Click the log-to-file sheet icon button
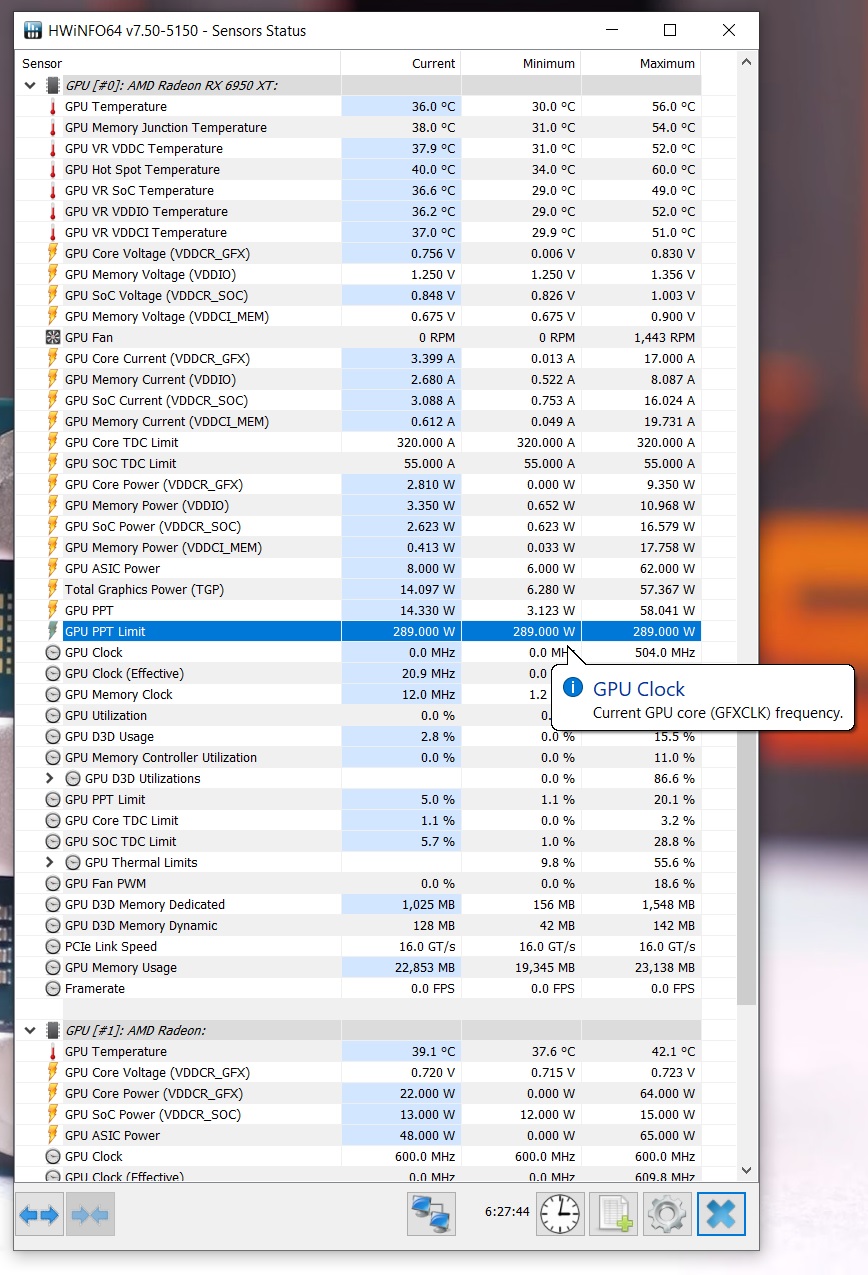Viewport: 868px width, 1275px height. tap(614, 1215)
